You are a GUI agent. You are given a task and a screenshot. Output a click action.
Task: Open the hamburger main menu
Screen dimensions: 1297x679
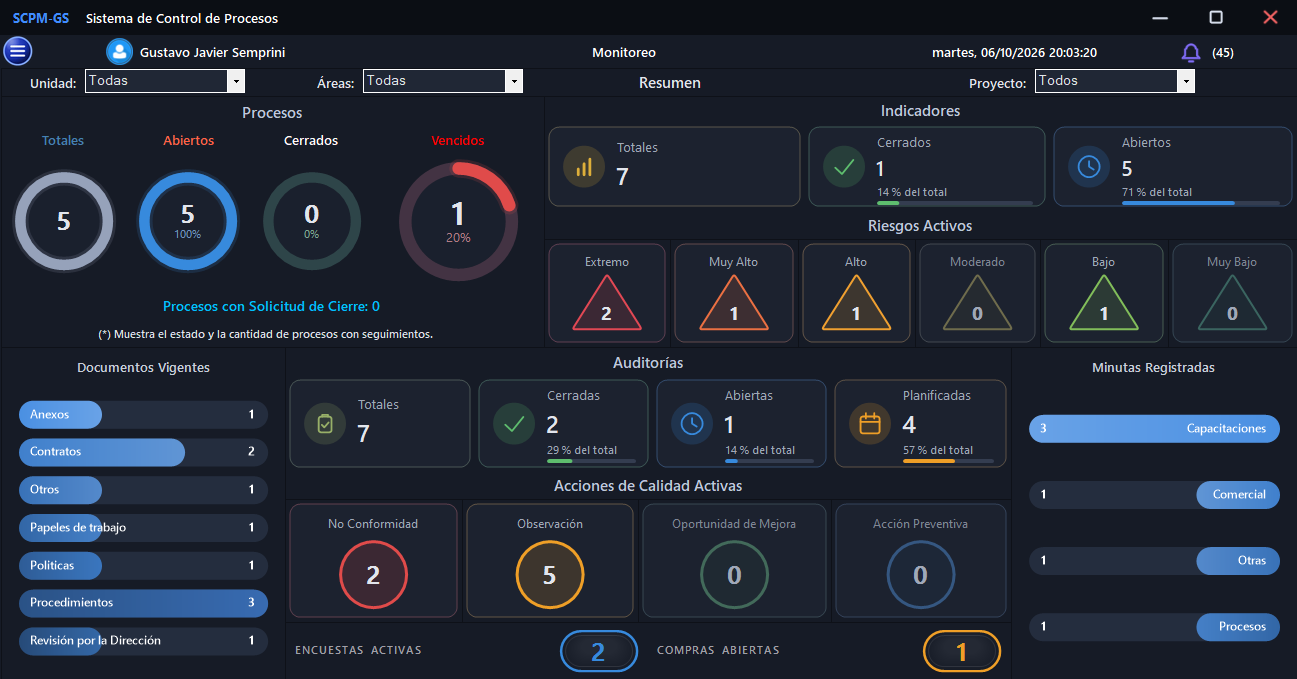[x=18, y=51]
